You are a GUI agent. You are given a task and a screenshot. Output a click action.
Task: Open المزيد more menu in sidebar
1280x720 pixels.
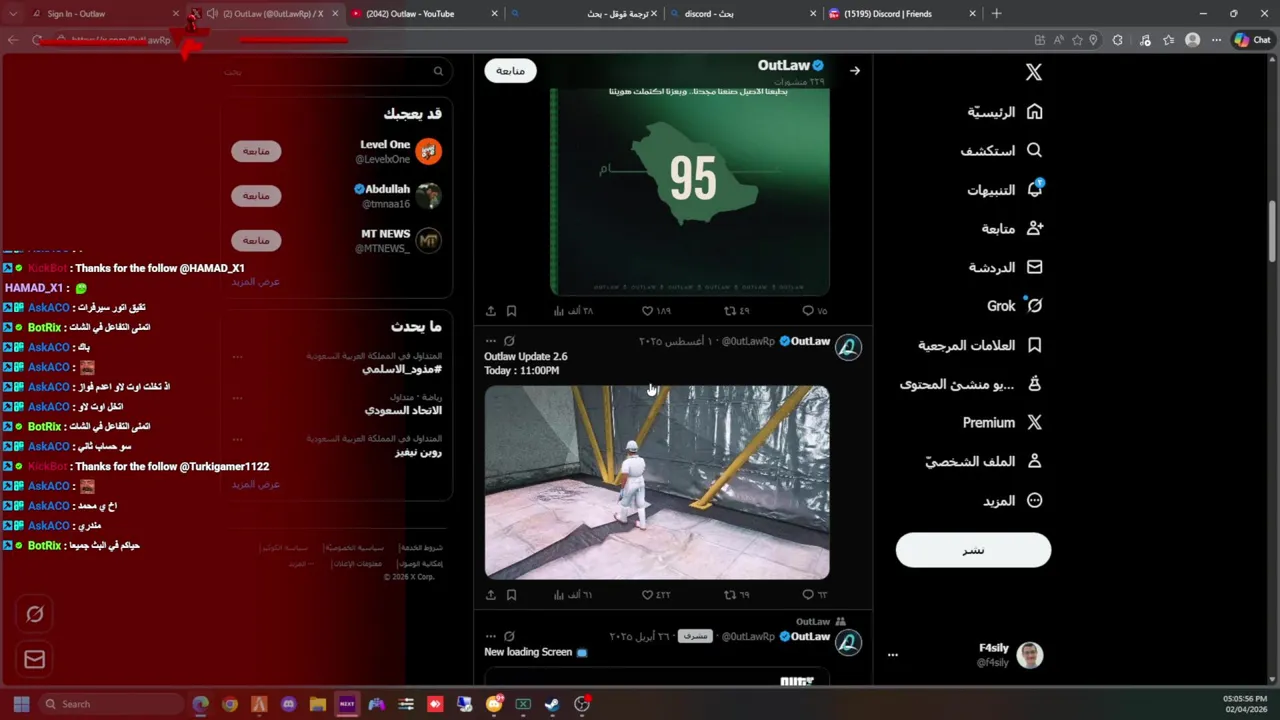[1013, 500]
